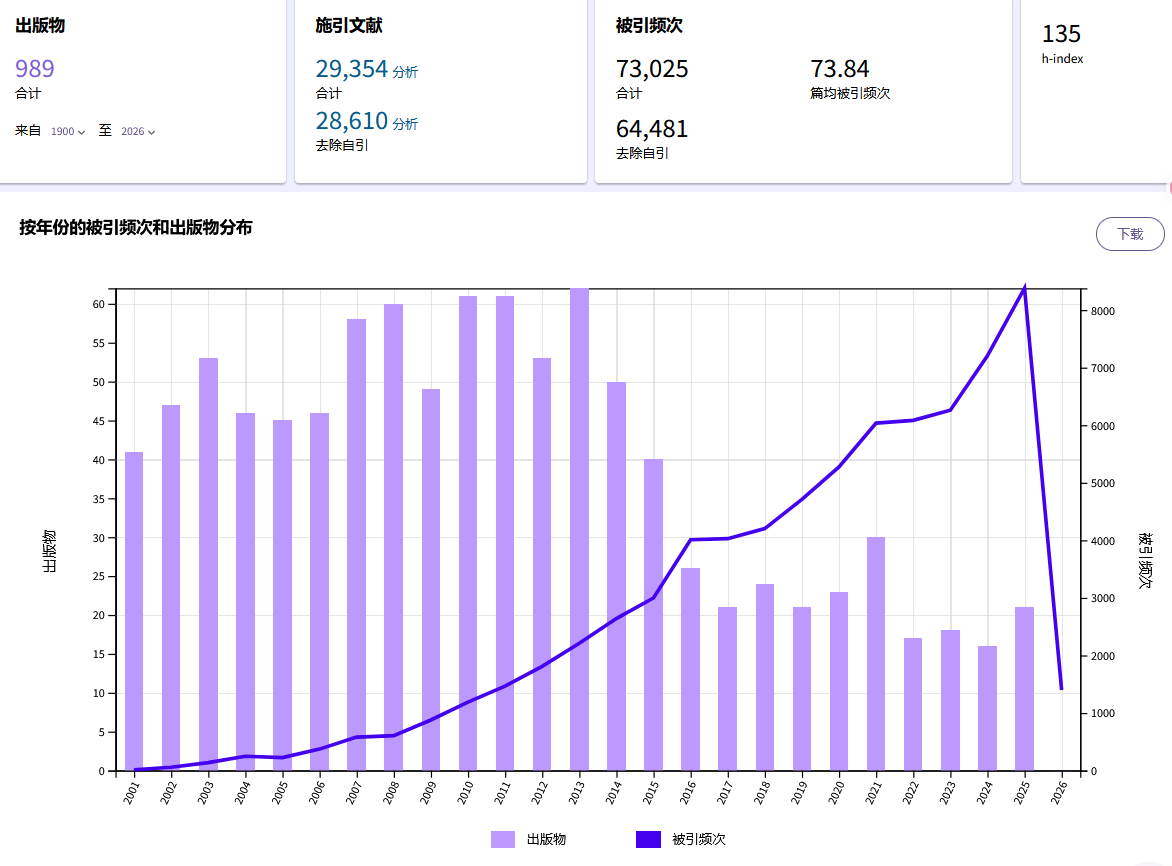Toggle 被引频次 legend series swatch

tap(648, 839)
